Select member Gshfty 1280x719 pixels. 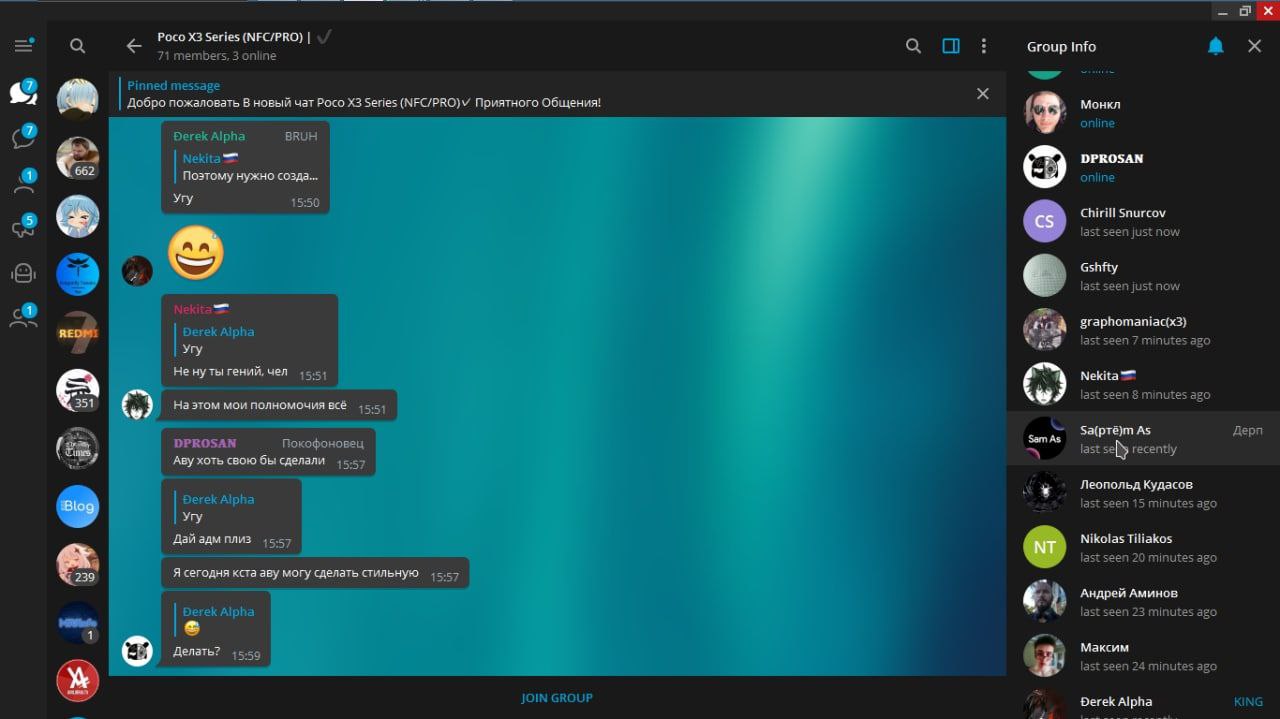(x=1143, y=276)
